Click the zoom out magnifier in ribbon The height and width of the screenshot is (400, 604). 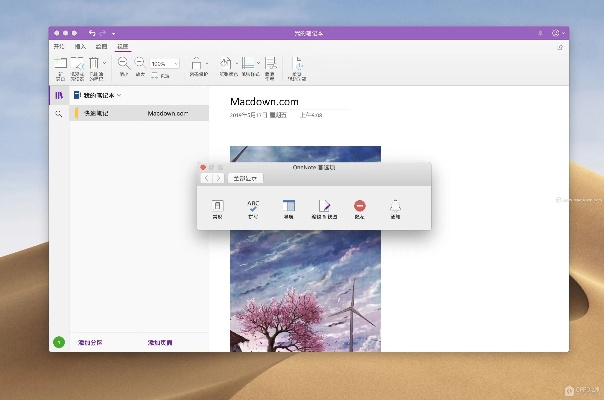point(123,63)
